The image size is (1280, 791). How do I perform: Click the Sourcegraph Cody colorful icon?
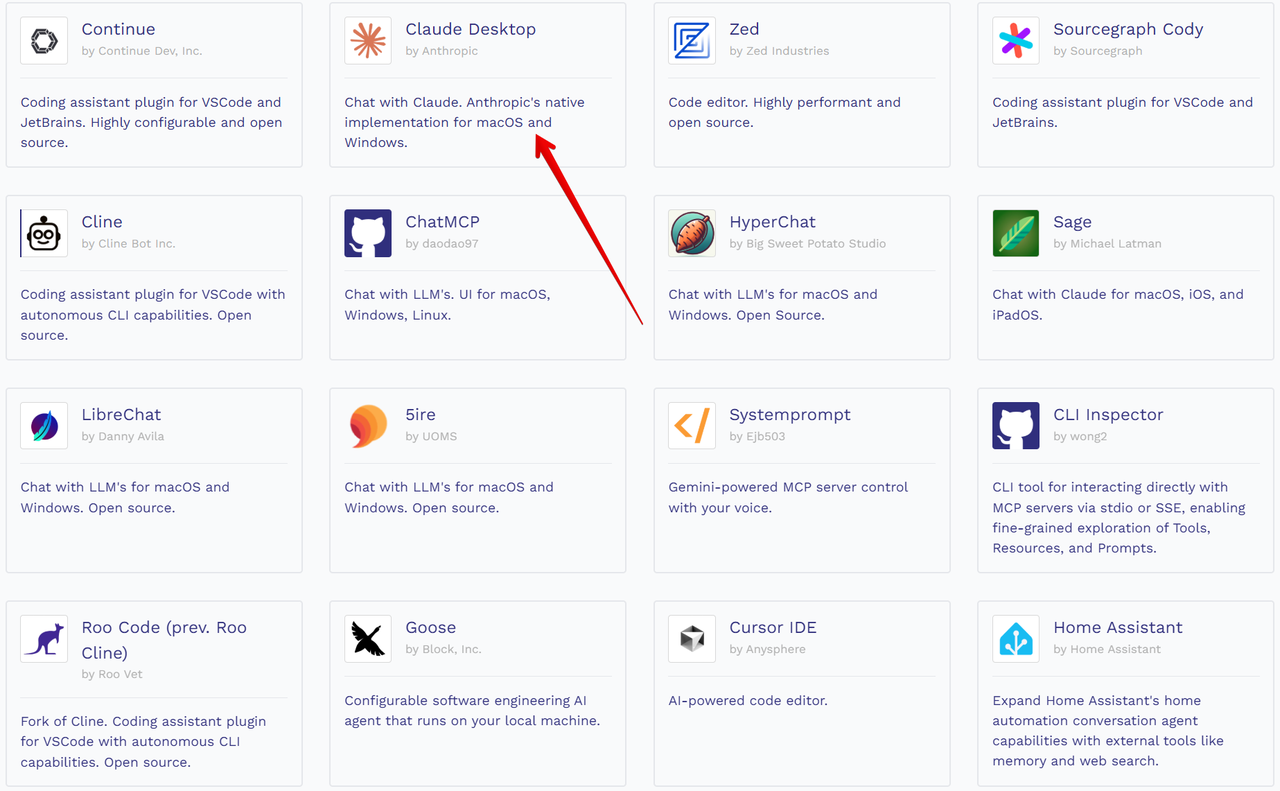click(1016, 41)
